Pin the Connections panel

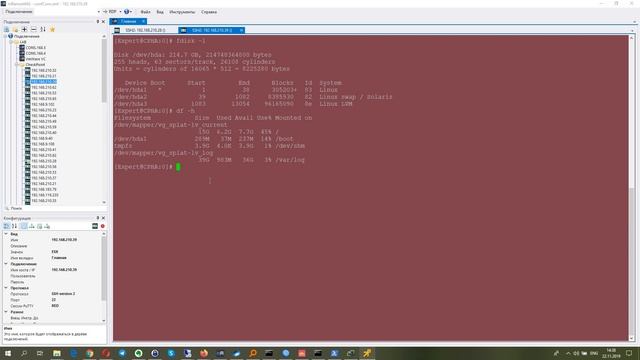[x=98, y=22]
